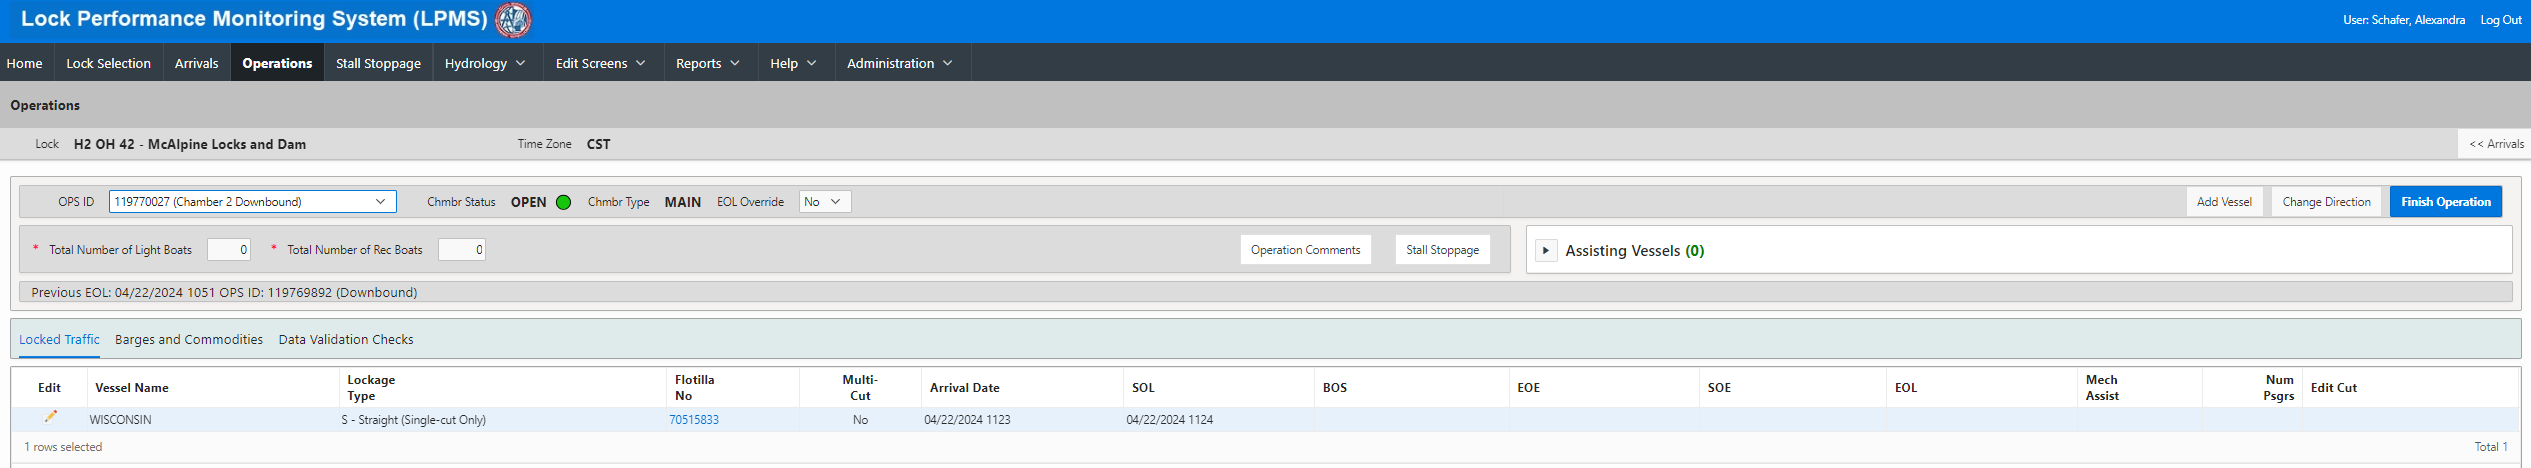Image resolution: width=2531 pixels, height=468 pixels.
Task: Click the Previous EOL info line
Action: 1265,292
